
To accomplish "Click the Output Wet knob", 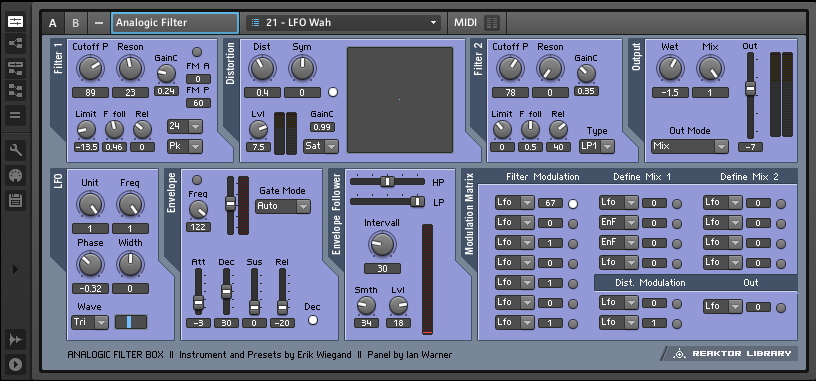I will (670, 68).
